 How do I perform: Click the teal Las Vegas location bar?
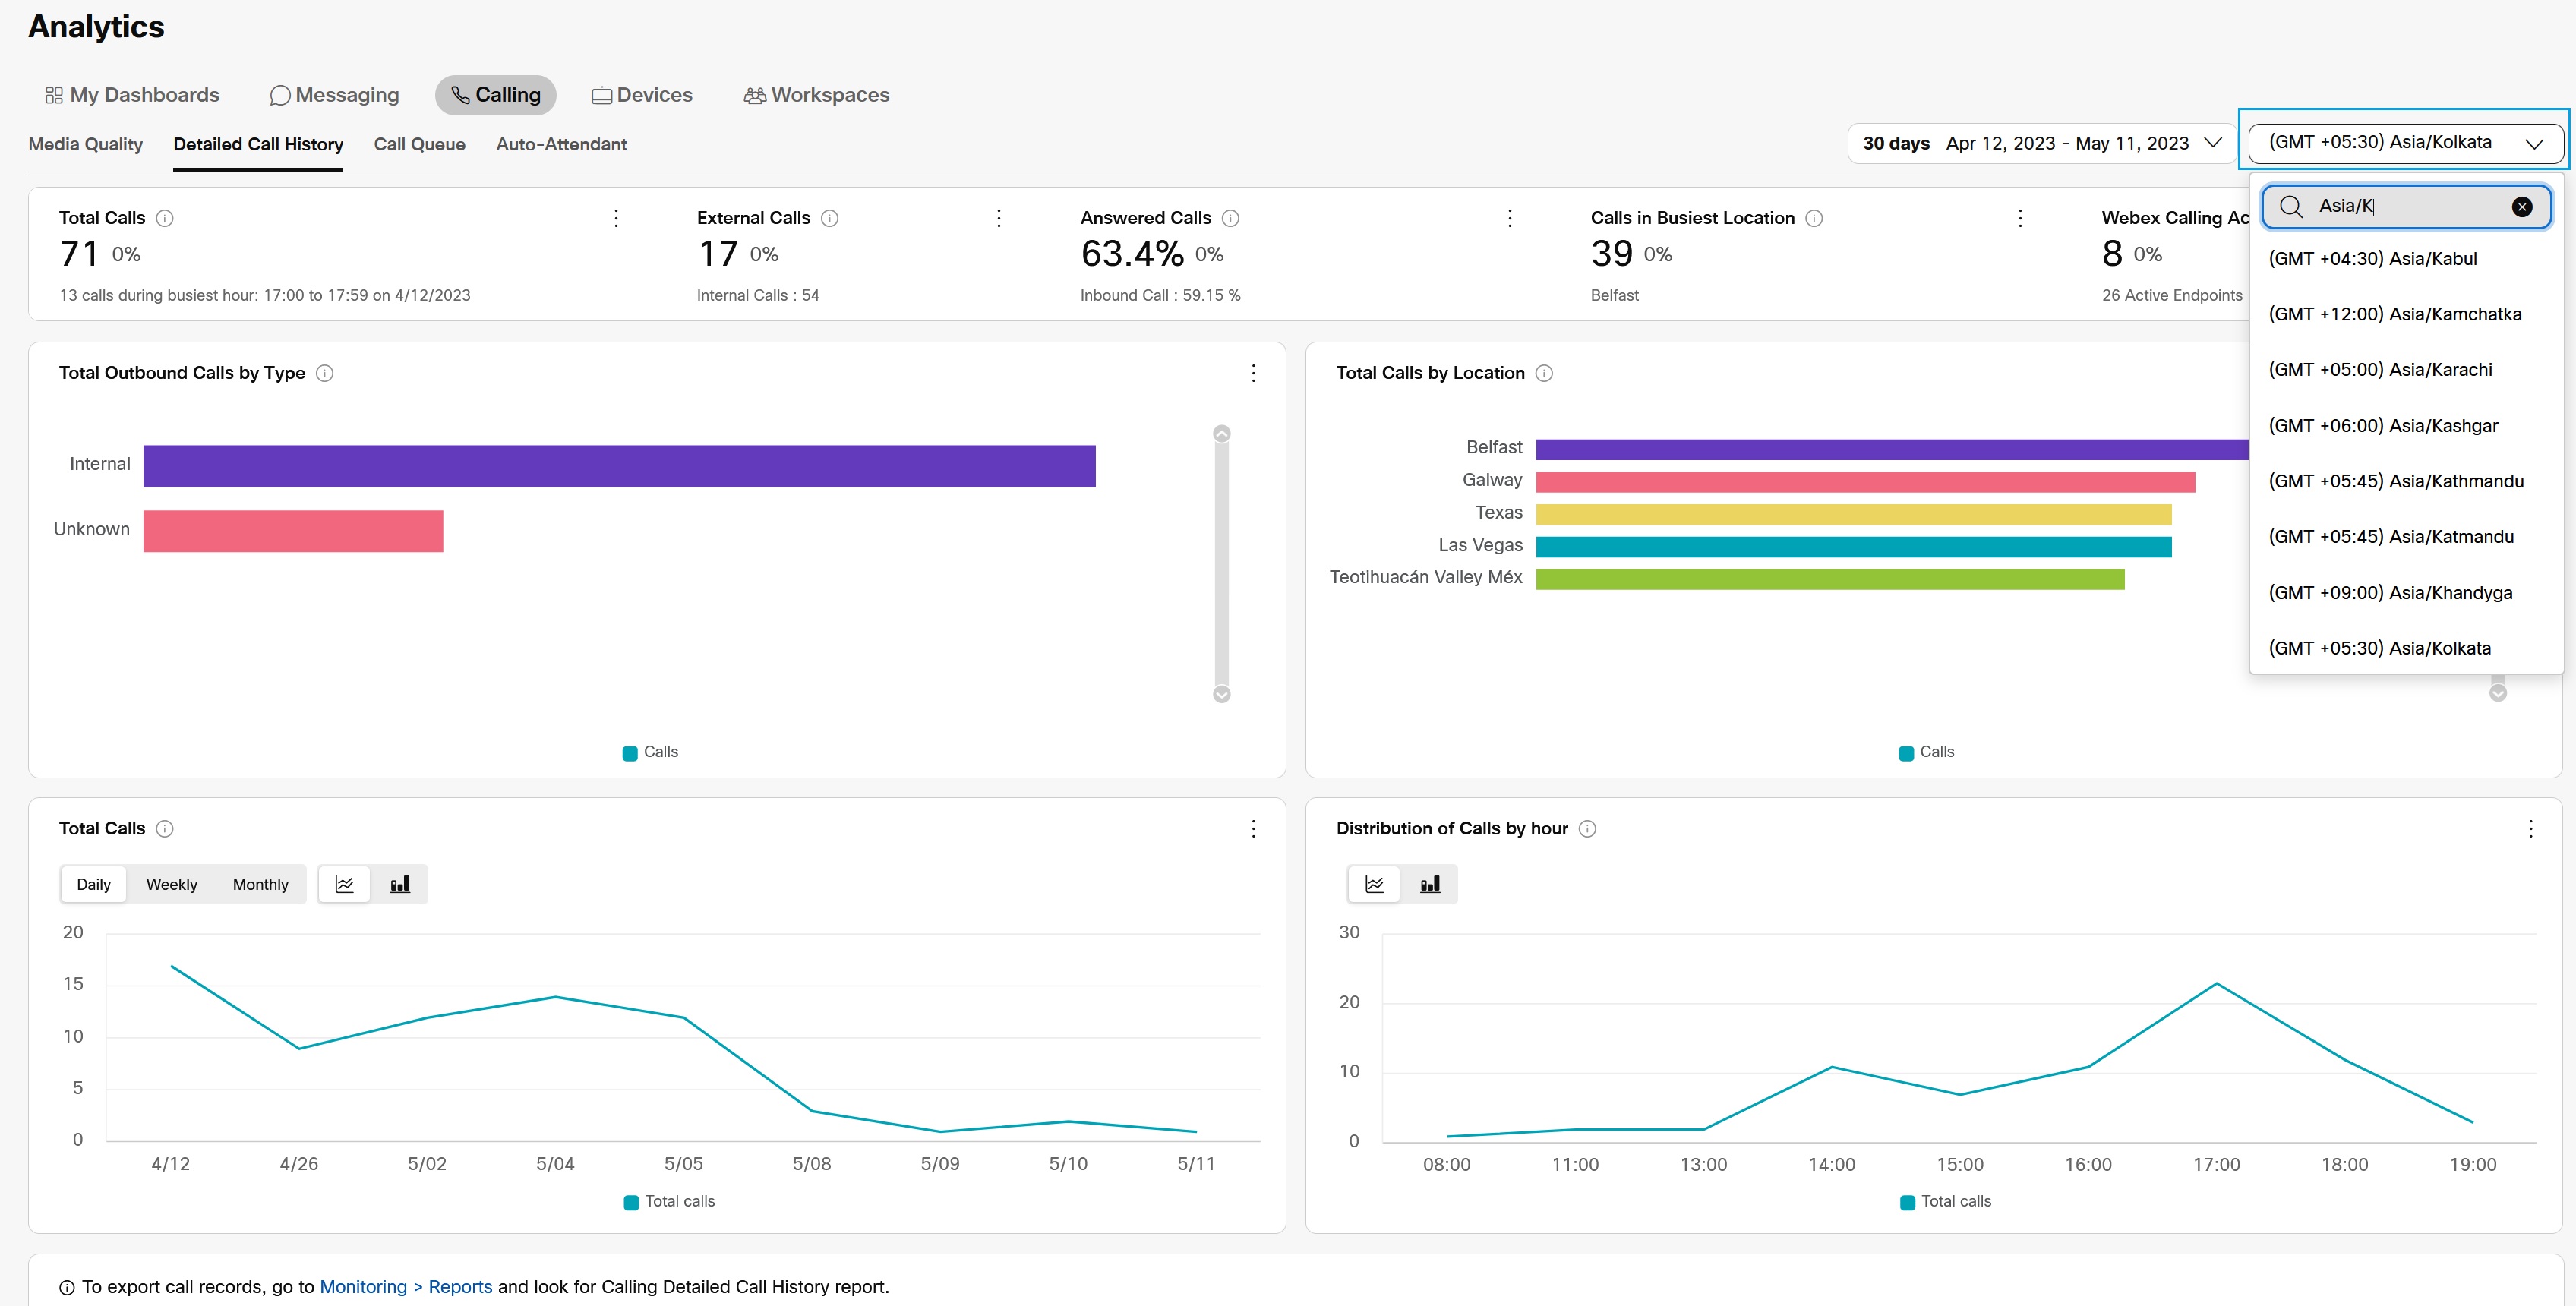1854,547
